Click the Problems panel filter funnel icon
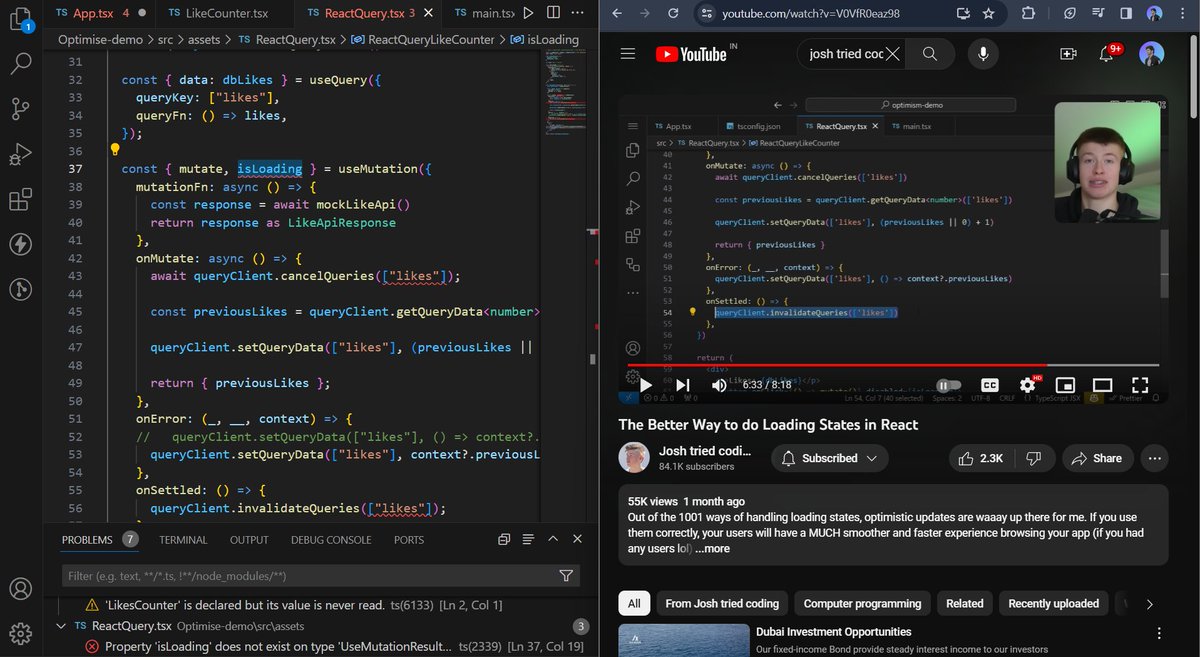This screenshot has width=1200, height=657. coord(567,576)
